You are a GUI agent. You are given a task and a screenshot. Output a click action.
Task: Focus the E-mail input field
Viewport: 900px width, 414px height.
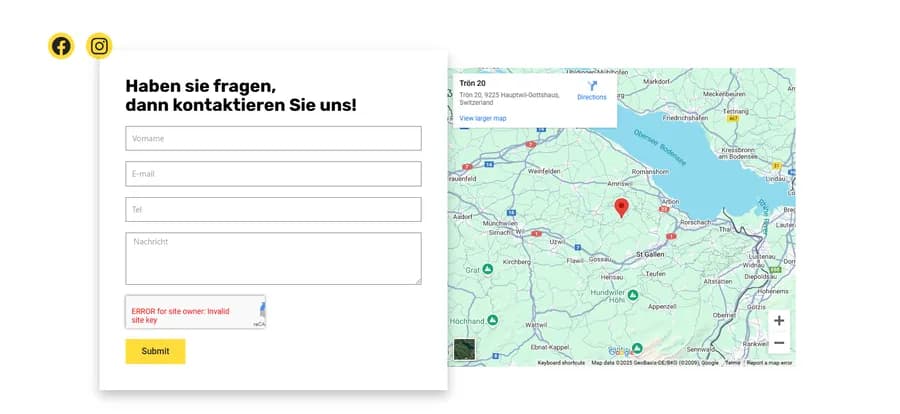tap(273, 174)
